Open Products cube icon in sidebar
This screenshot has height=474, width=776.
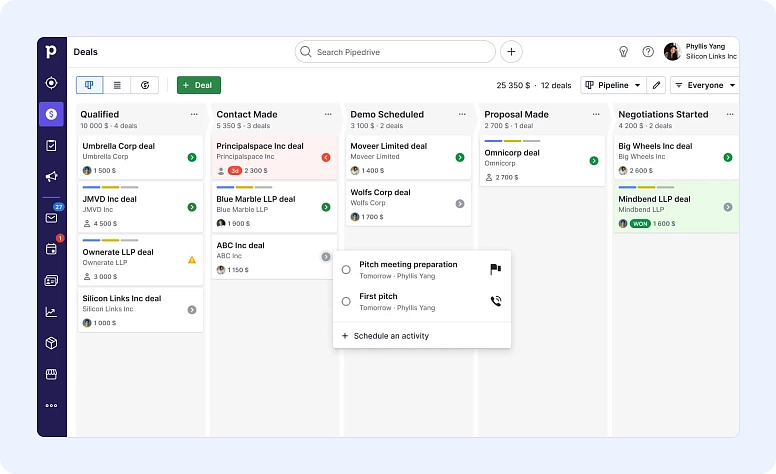point(51,343)
